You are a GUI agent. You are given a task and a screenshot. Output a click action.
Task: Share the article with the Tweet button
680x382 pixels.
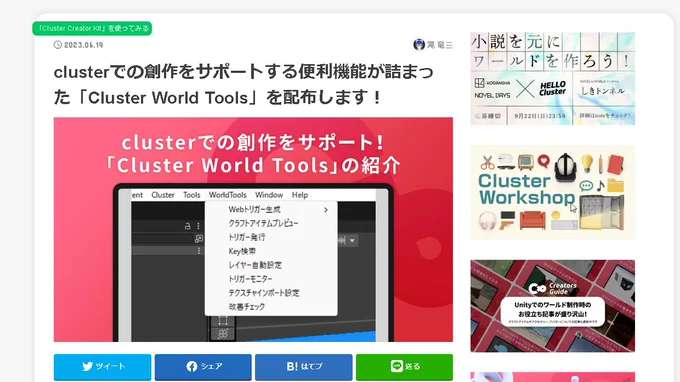point(102,367)
